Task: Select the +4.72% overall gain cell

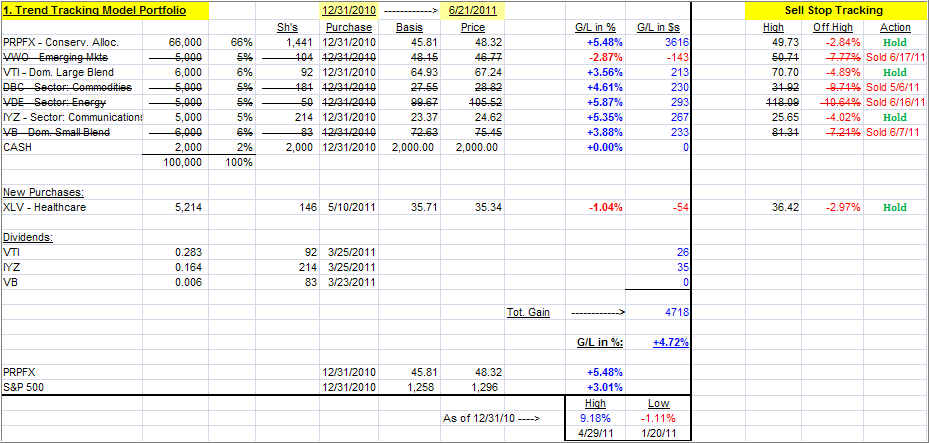Action: coord(671,342)
